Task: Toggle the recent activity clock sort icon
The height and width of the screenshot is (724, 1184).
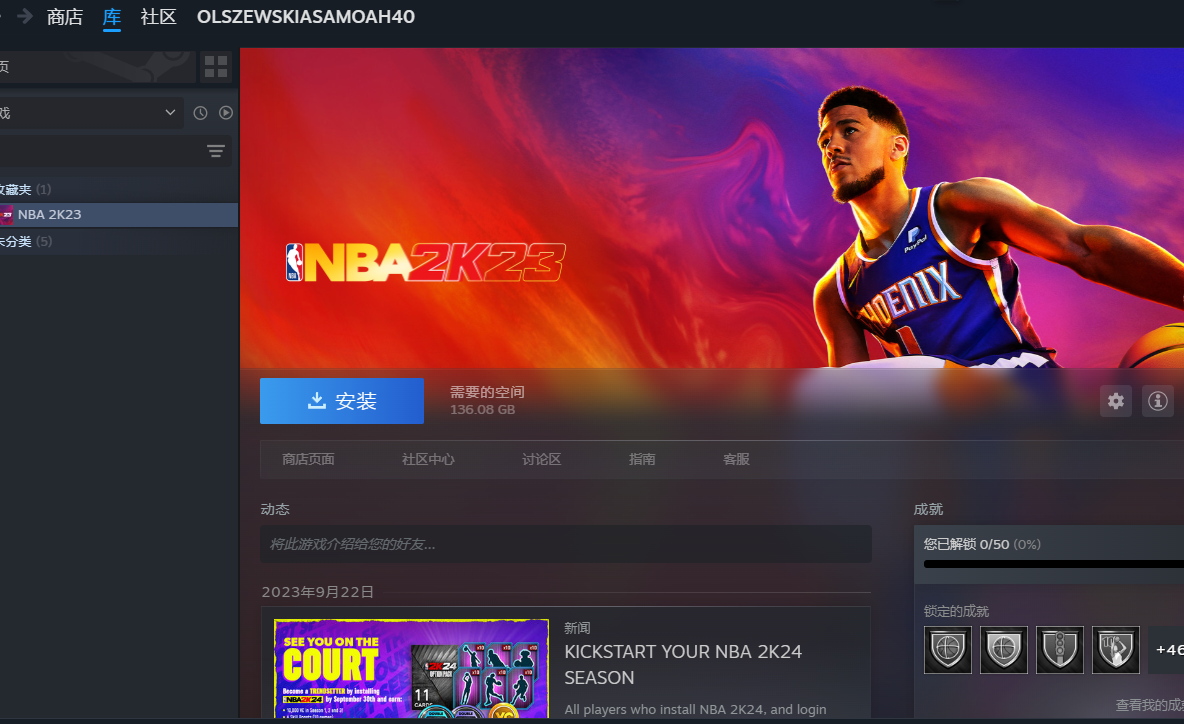Action: [x=200, y=113]
